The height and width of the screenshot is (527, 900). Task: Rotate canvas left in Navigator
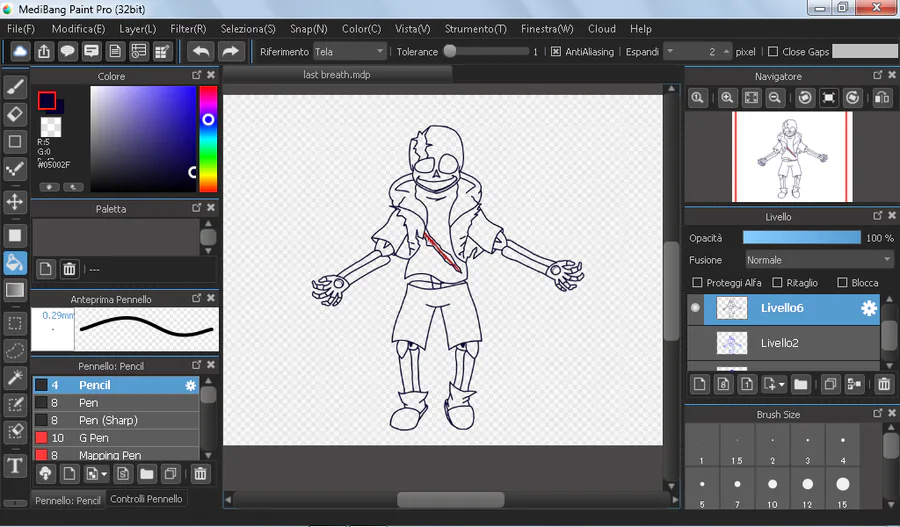point(805,98)
